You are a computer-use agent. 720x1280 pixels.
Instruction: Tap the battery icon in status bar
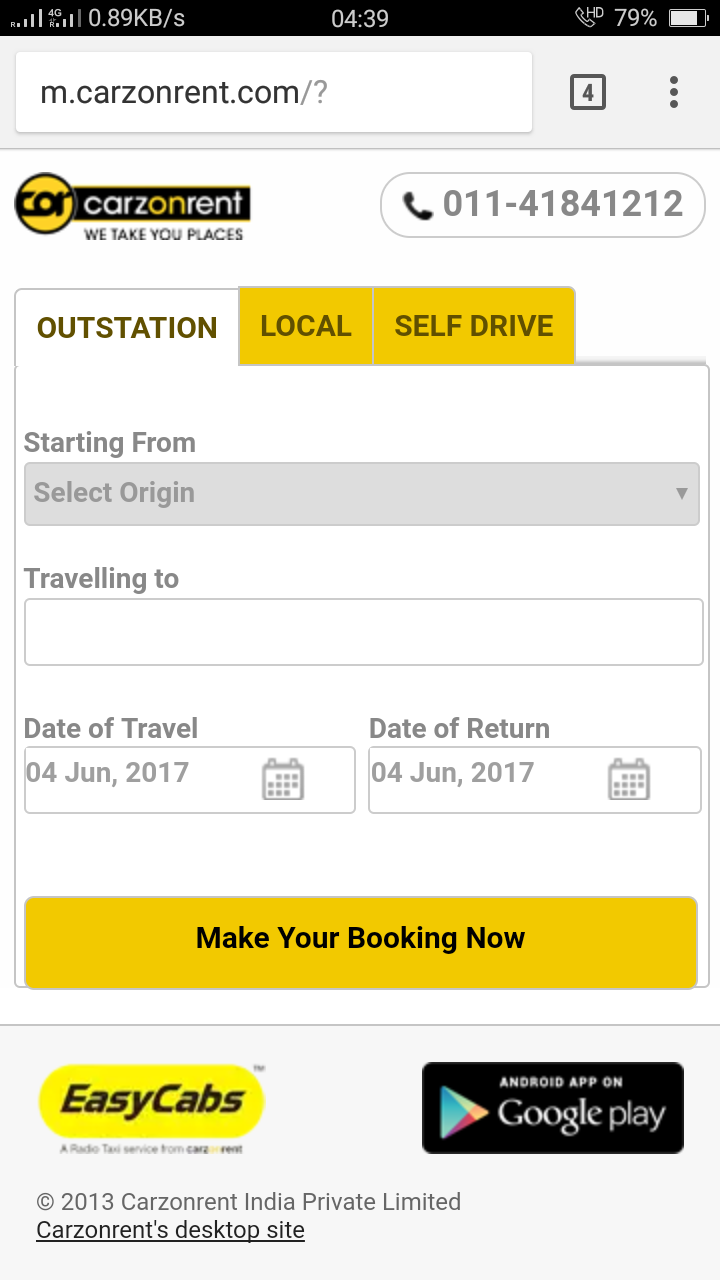tap(687, 18)
